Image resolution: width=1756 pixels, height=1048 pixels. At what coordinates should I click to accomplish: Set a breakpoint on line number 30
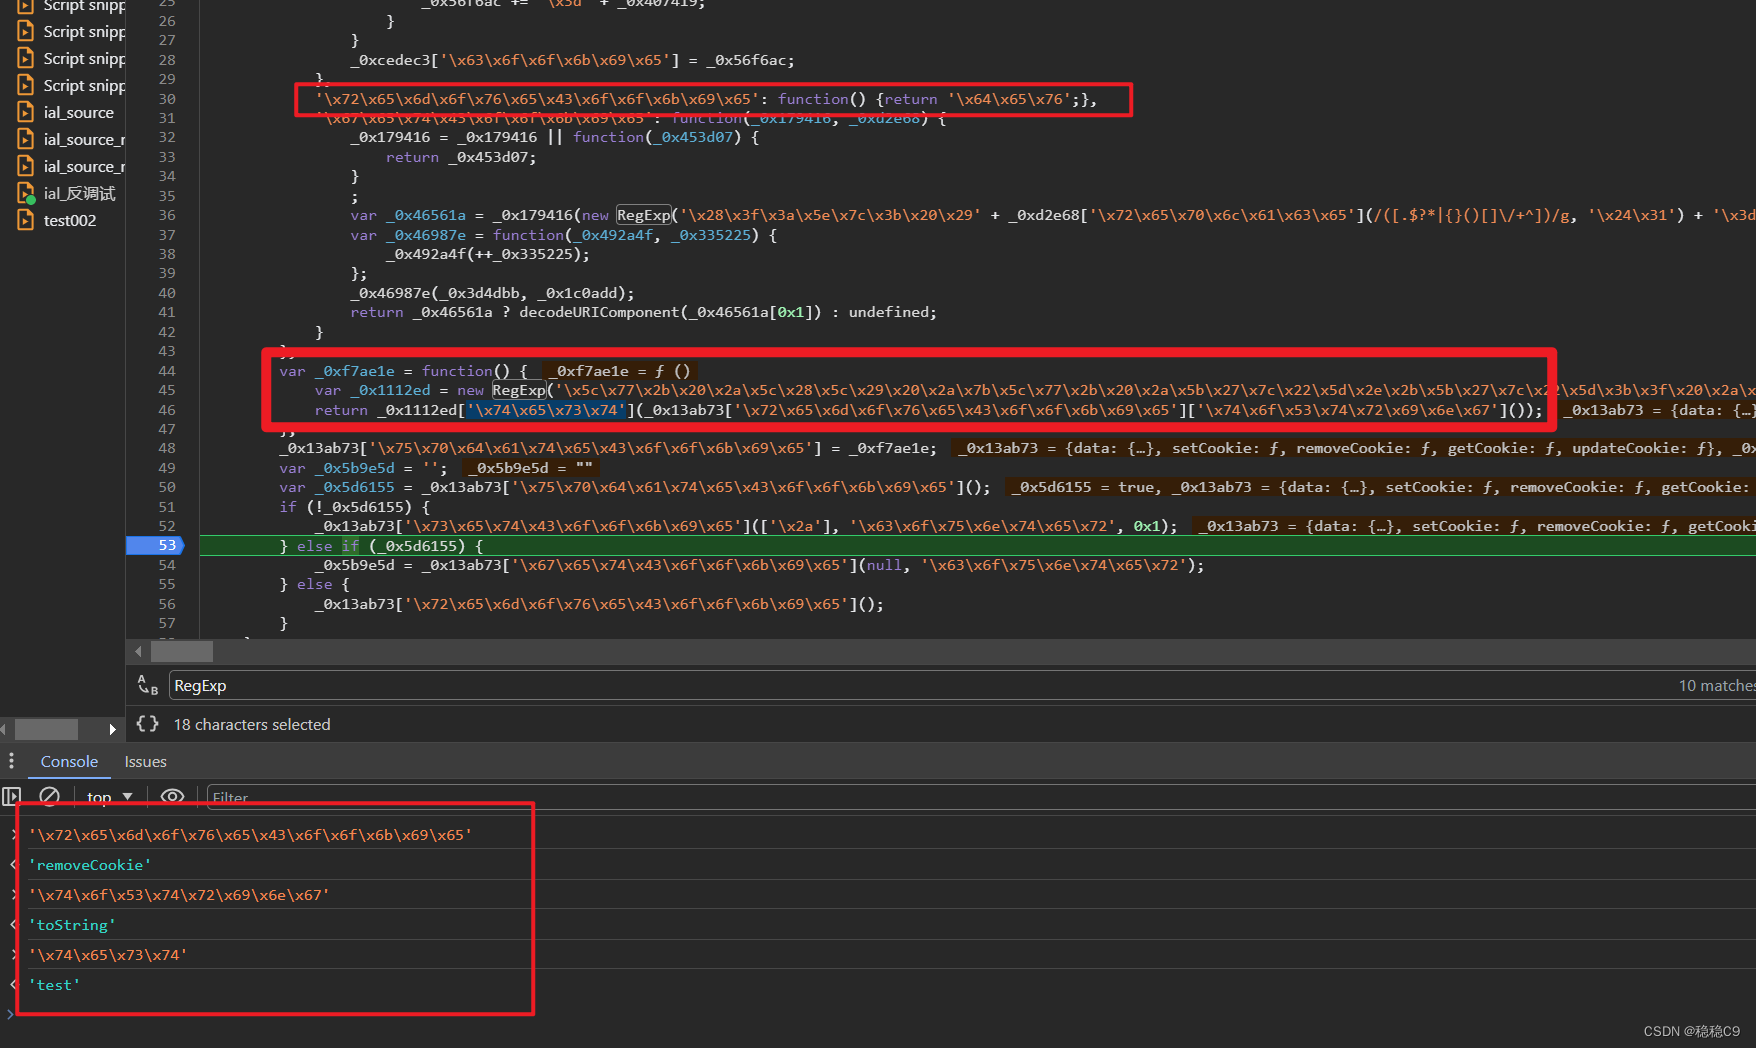[x=166, y=99]
